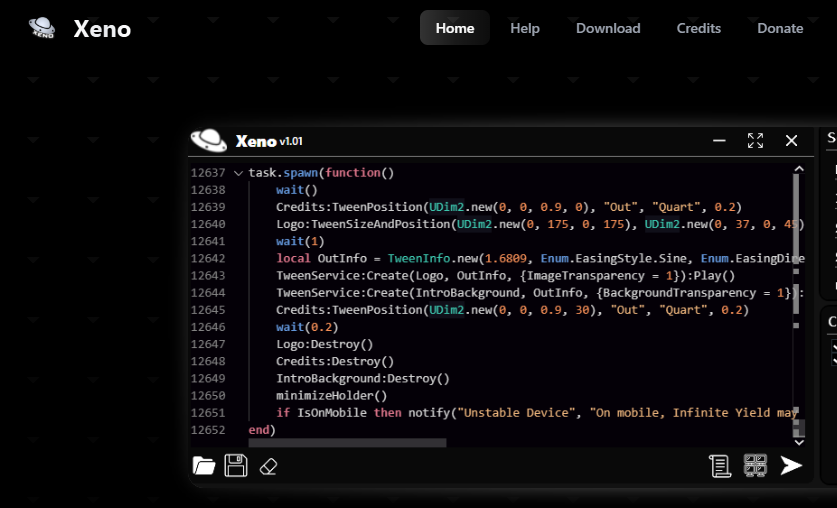This screenshot has width=837, height=508.
Task: Click the editor's vertical scrollbar thumb
Action: [x=796, y=244]
